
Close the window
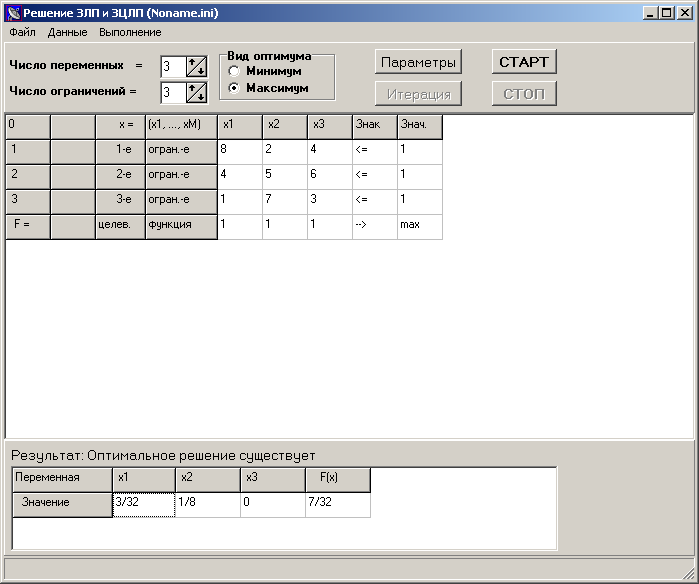[685, 13]
